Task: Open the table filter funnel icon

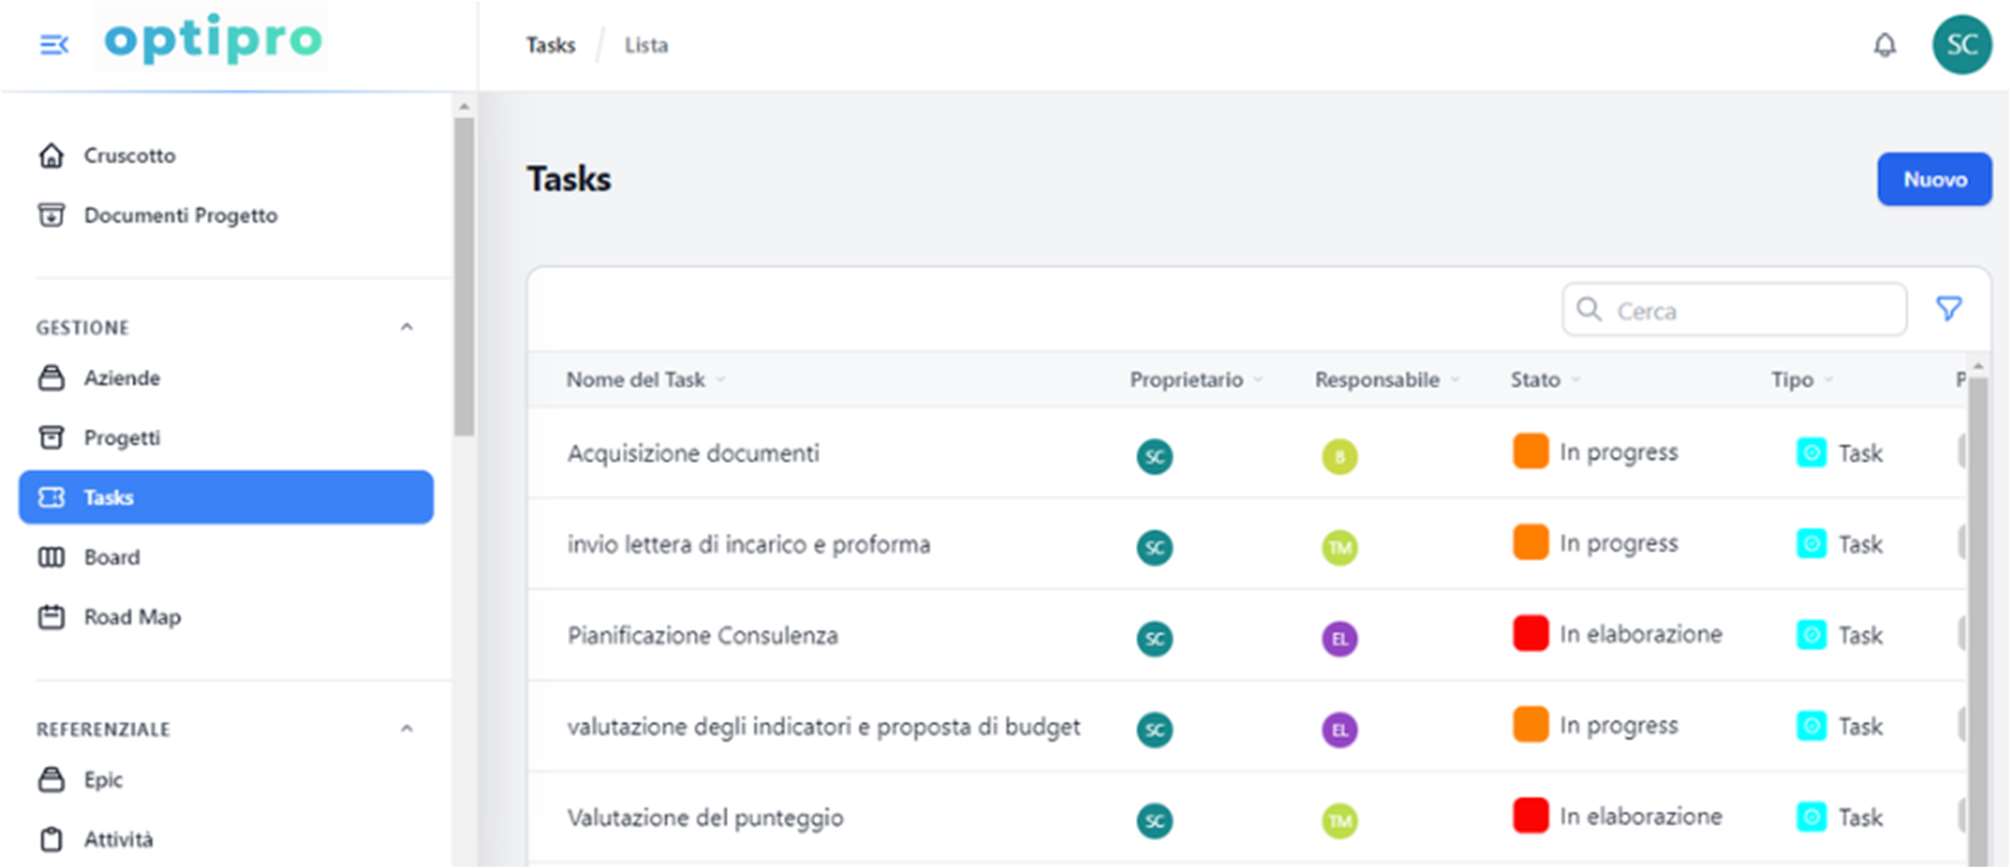Action: click(x=1948, y=309)
